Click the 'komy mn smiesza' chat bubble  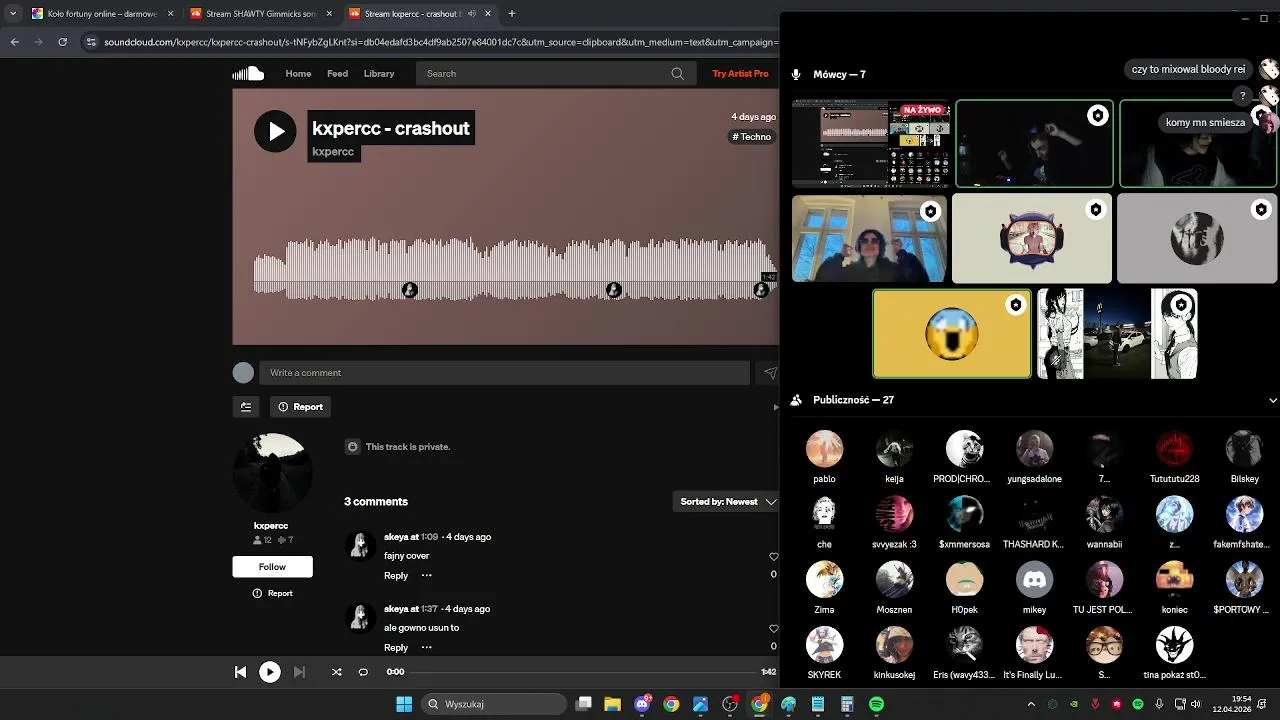[1205, 122]
